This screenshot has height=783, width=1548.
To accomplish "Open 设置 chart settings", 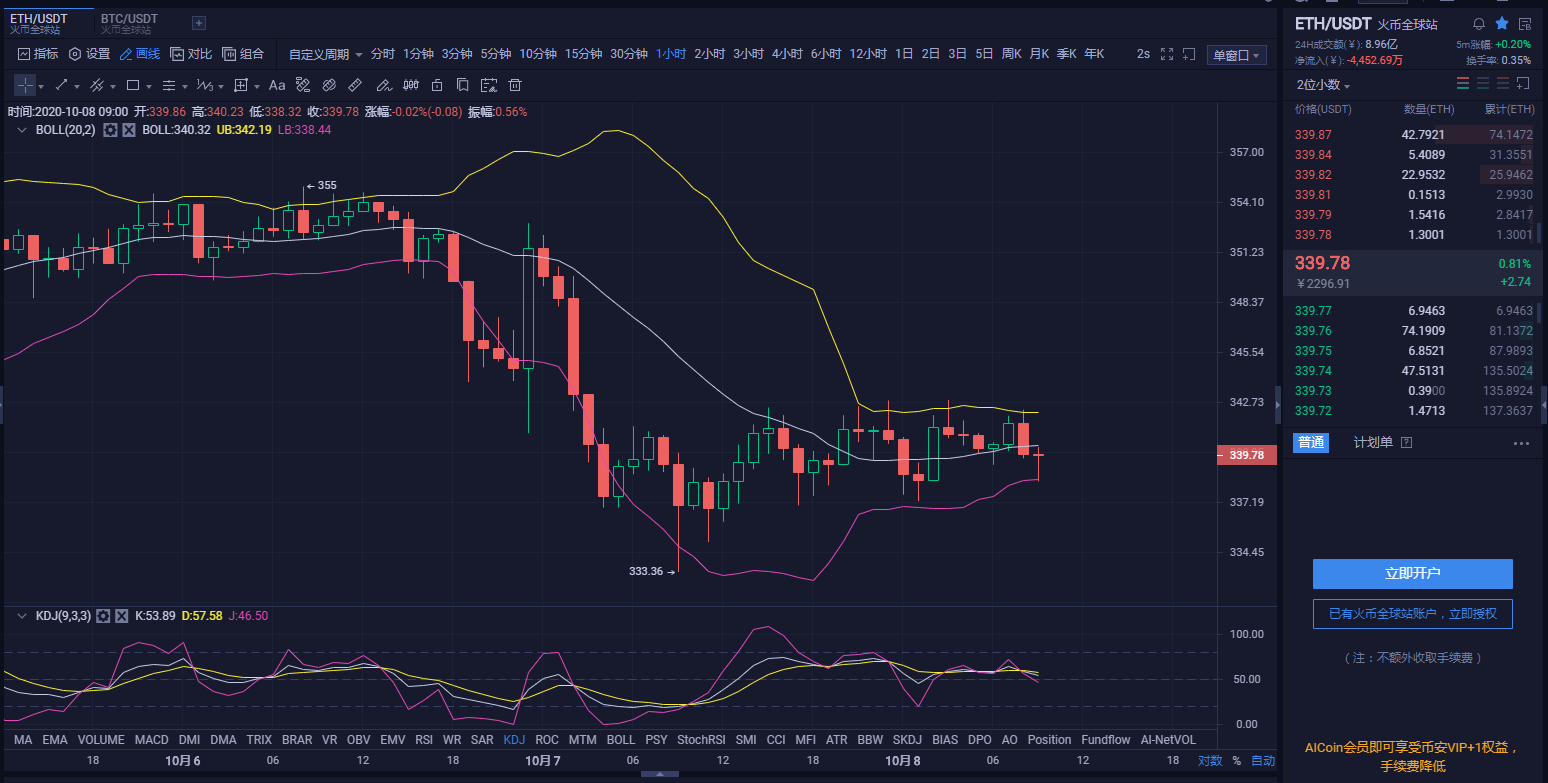I will click(x=89, y=54).
